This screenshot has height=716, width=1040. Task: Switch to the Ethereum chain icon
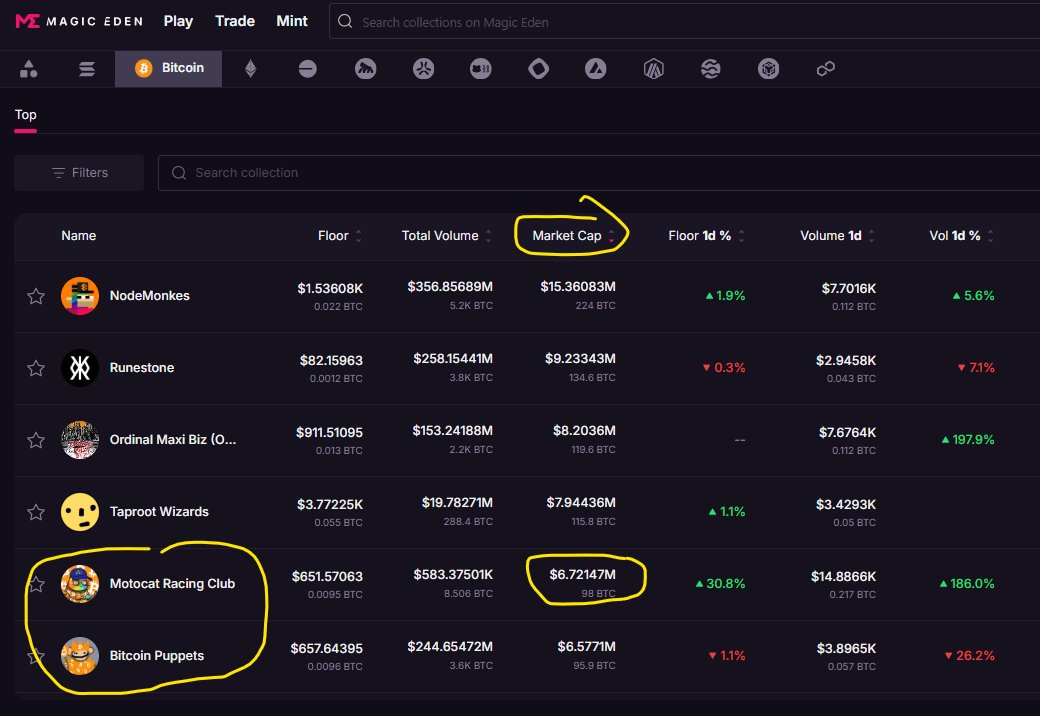[x=251, y=68]
